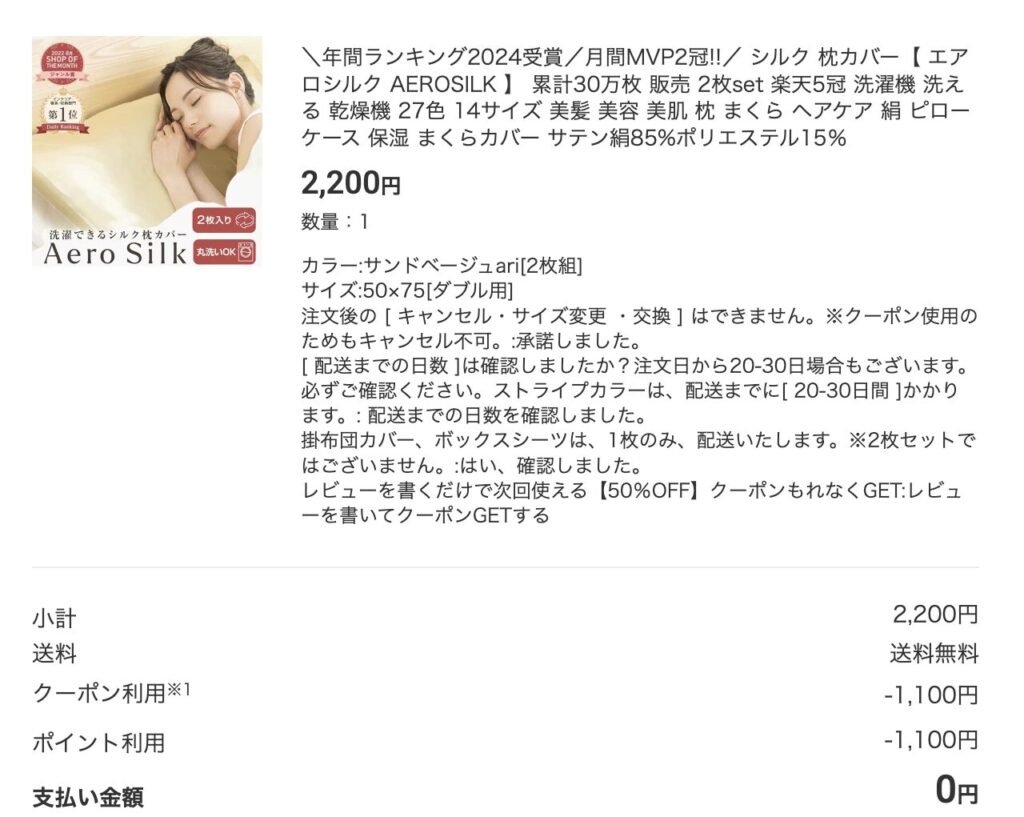Image resolution: width=1024 pixels, height=817 pixels.
Task: Click the 丸洗いOK washing machine badge
Action: point(224,251)
